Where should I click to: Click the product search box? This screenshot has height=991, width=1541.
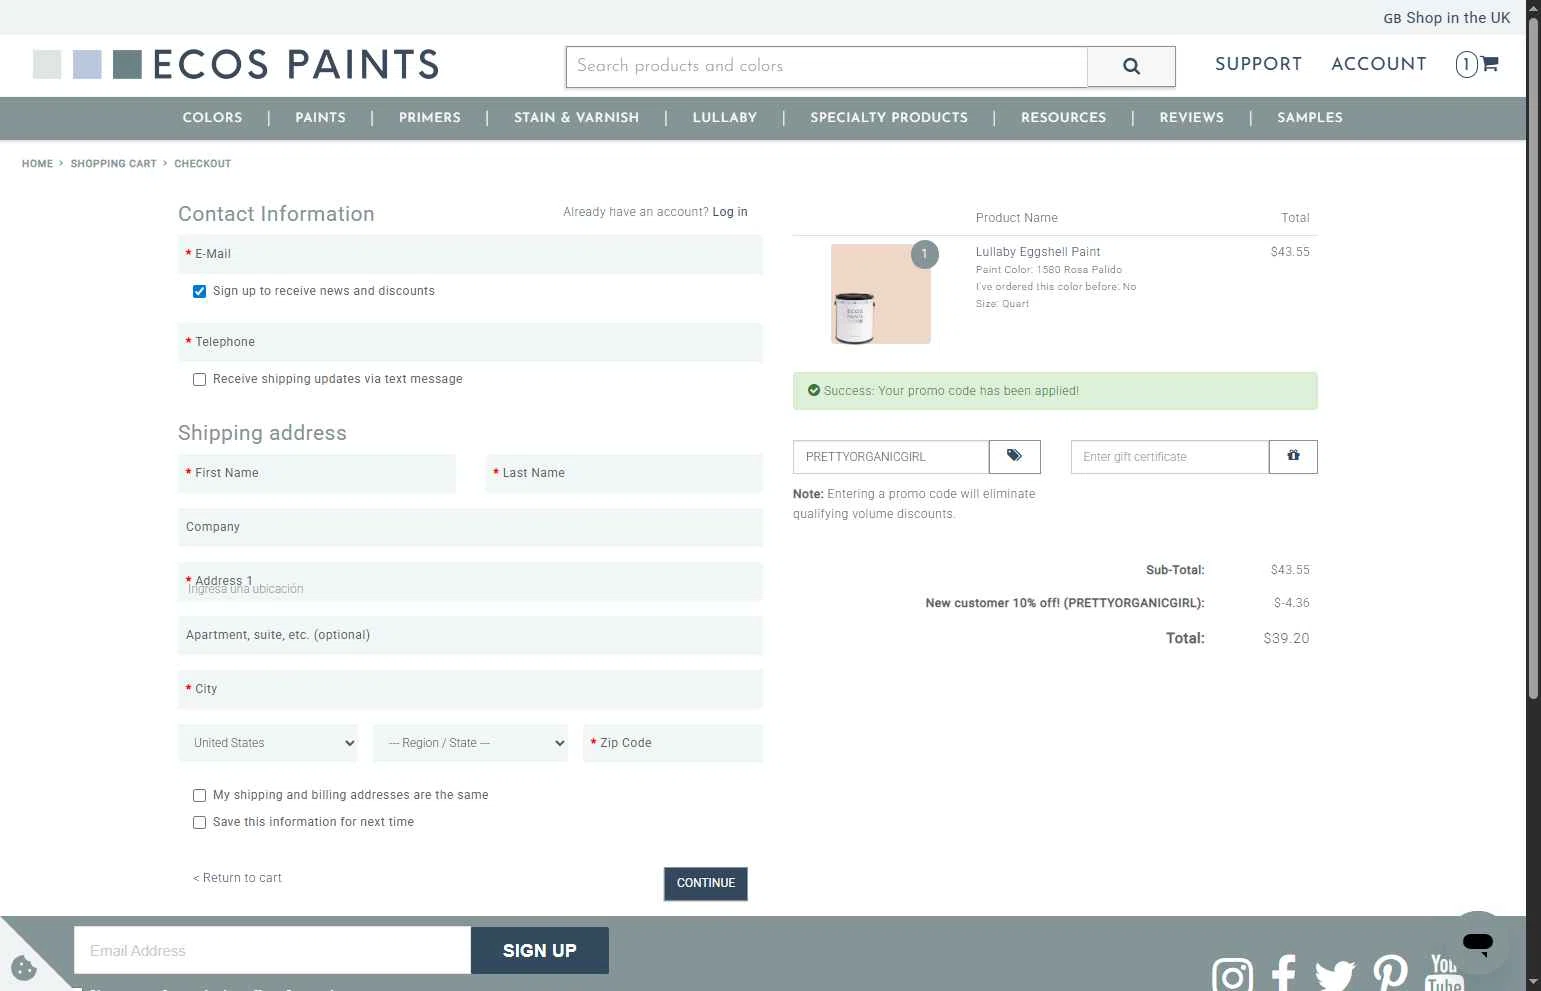[827, 66]
